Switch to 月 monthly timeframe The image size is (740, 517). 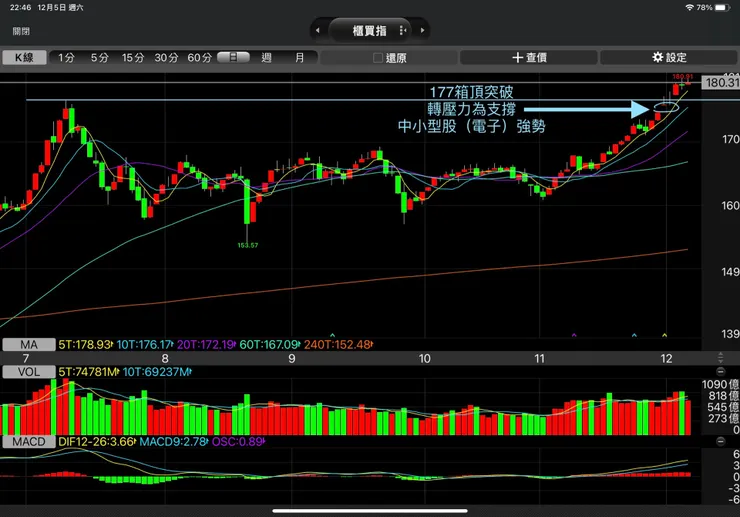coord(300,58)
